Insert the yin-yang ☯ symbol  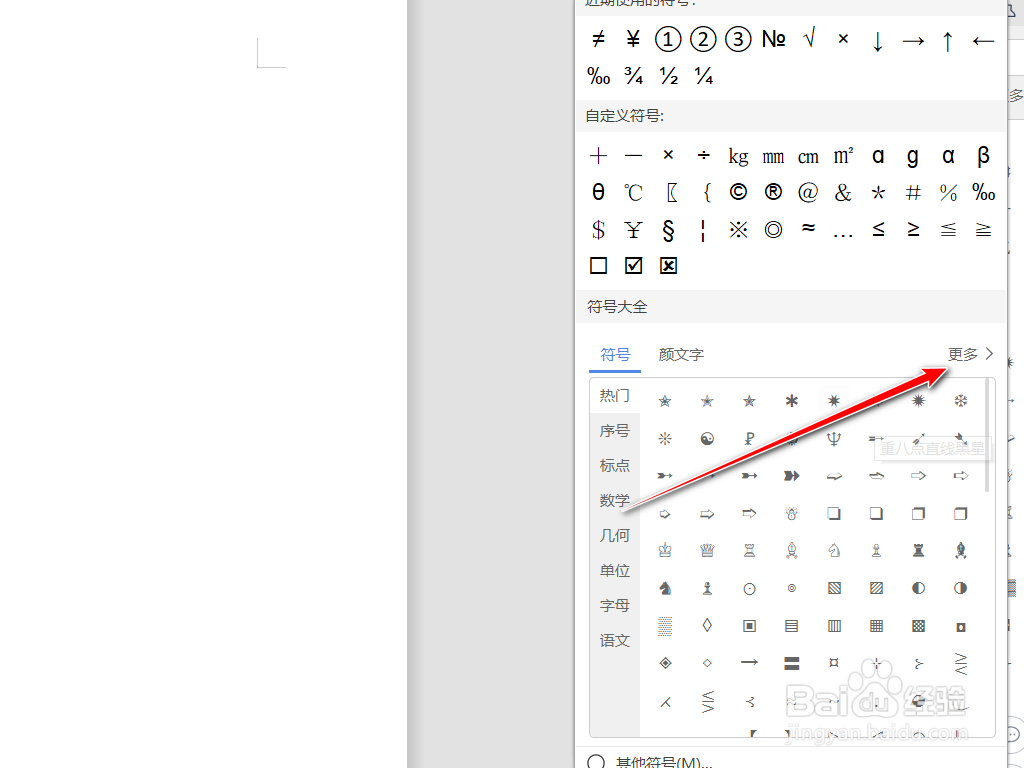tap(707, 439)
